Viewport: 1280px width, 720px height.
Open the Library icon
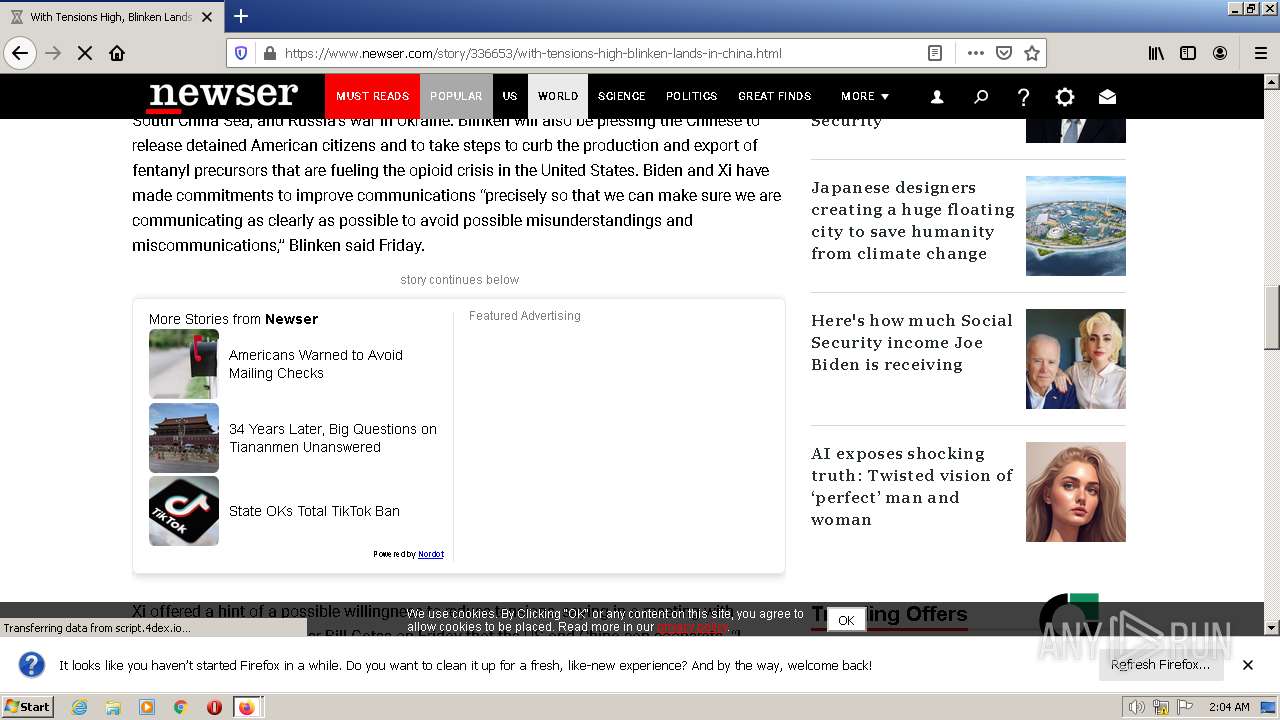(1156, 53)
